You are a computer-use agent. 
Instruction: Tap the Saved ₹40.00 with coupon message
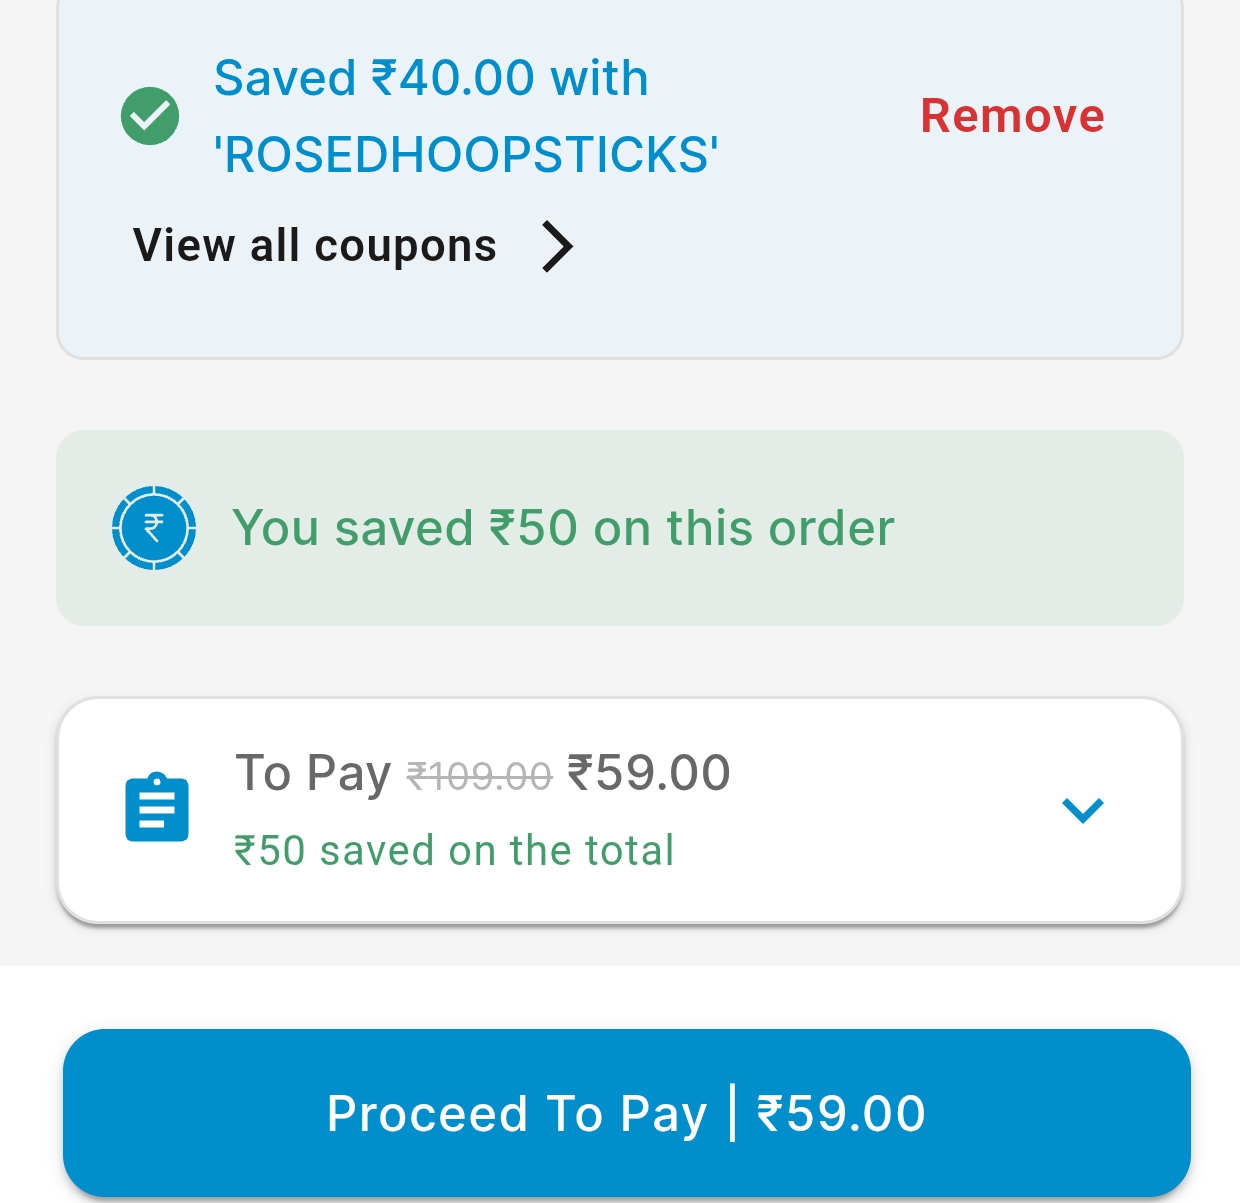click(431, 78)
